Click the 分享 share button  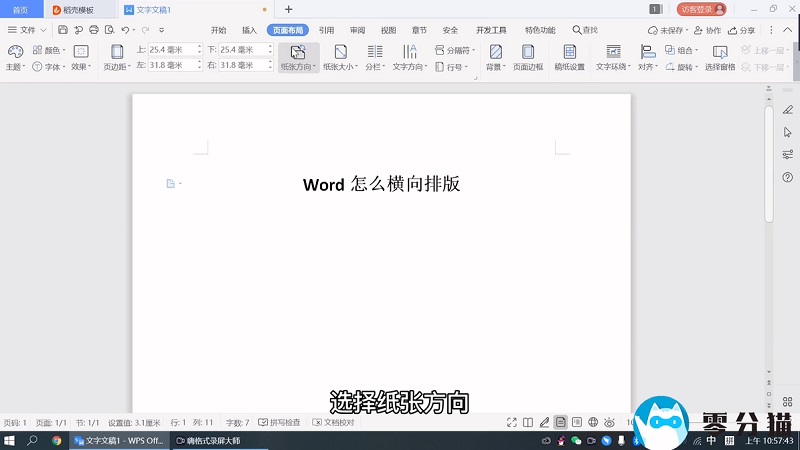point(741,30)
